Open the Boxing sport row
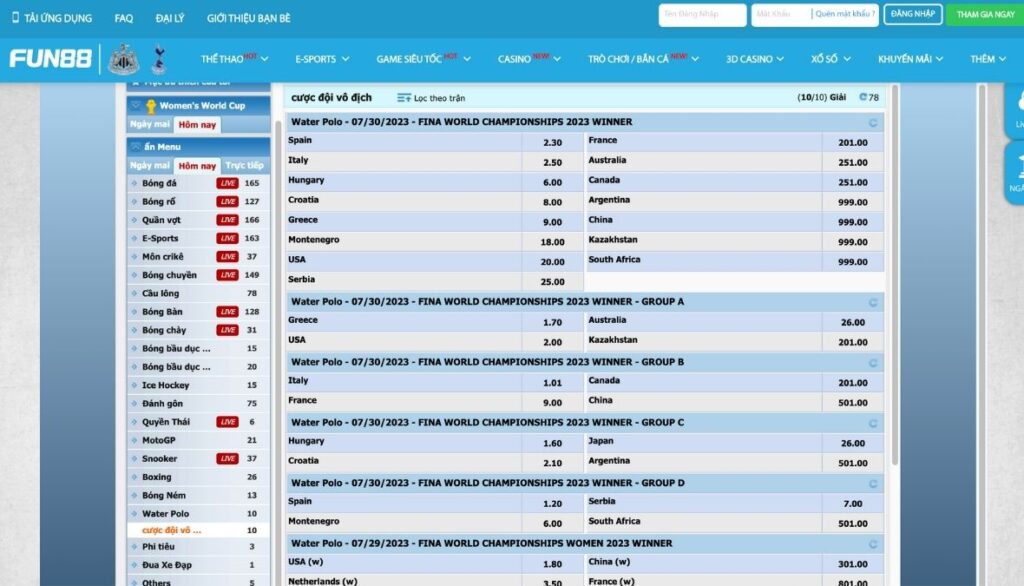Screen dimensions: 1024x586 point(199,477)
